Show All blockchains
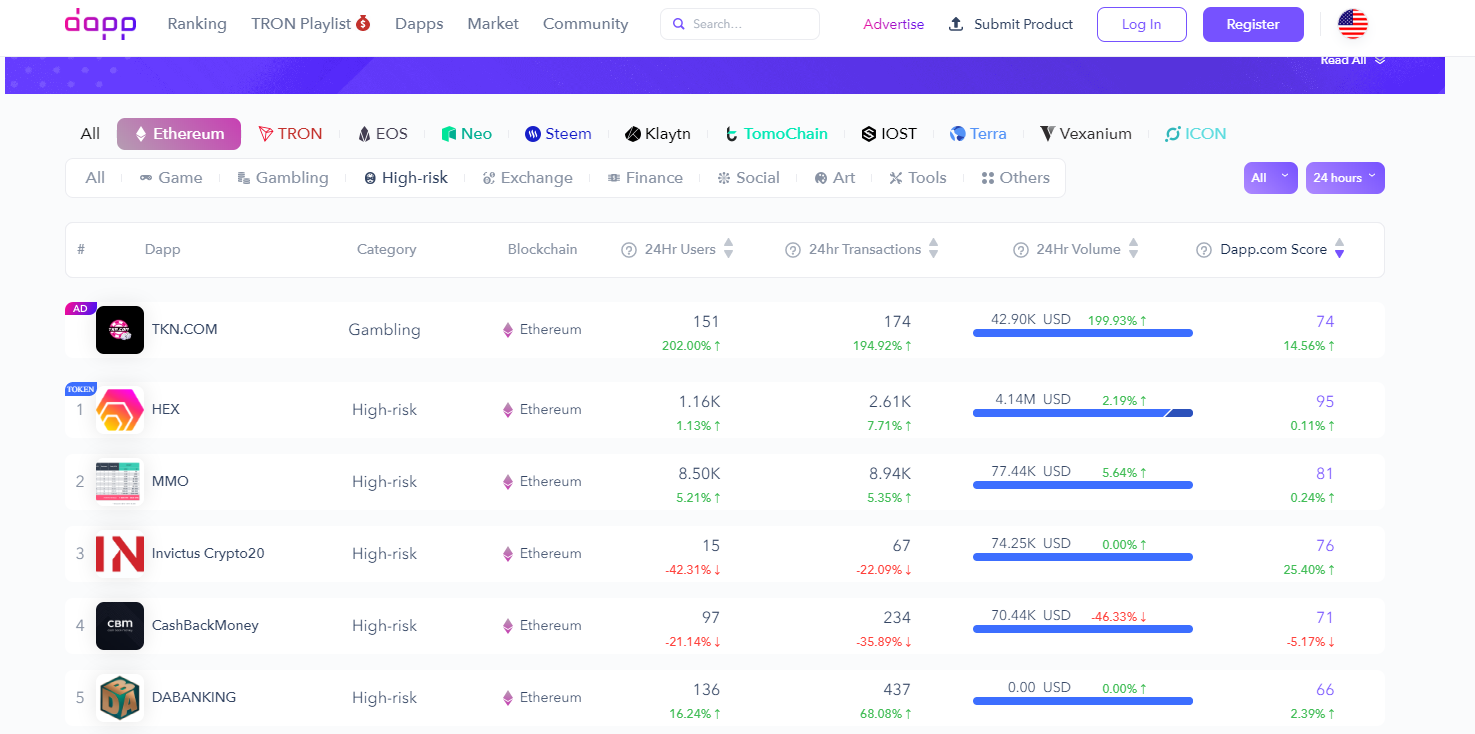 (x=90, y=134)
